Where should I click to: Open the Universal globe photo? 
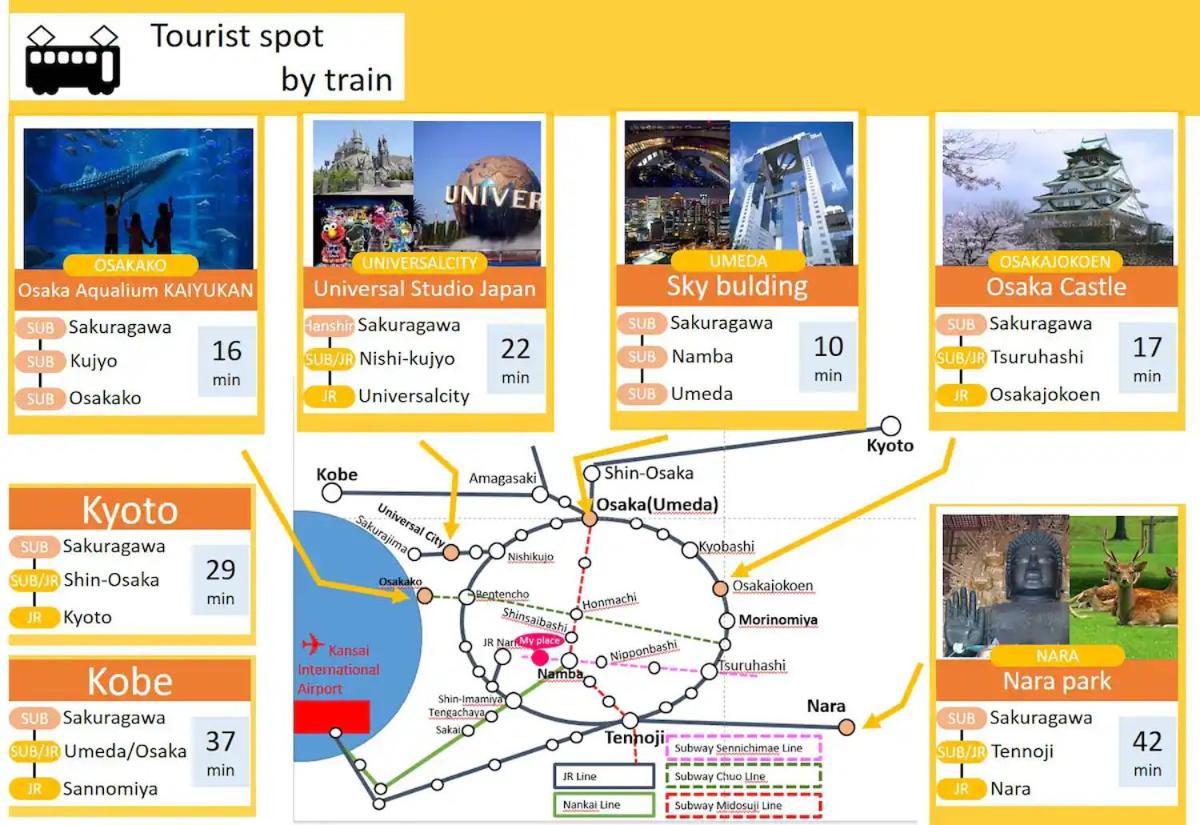coord(478,193)
